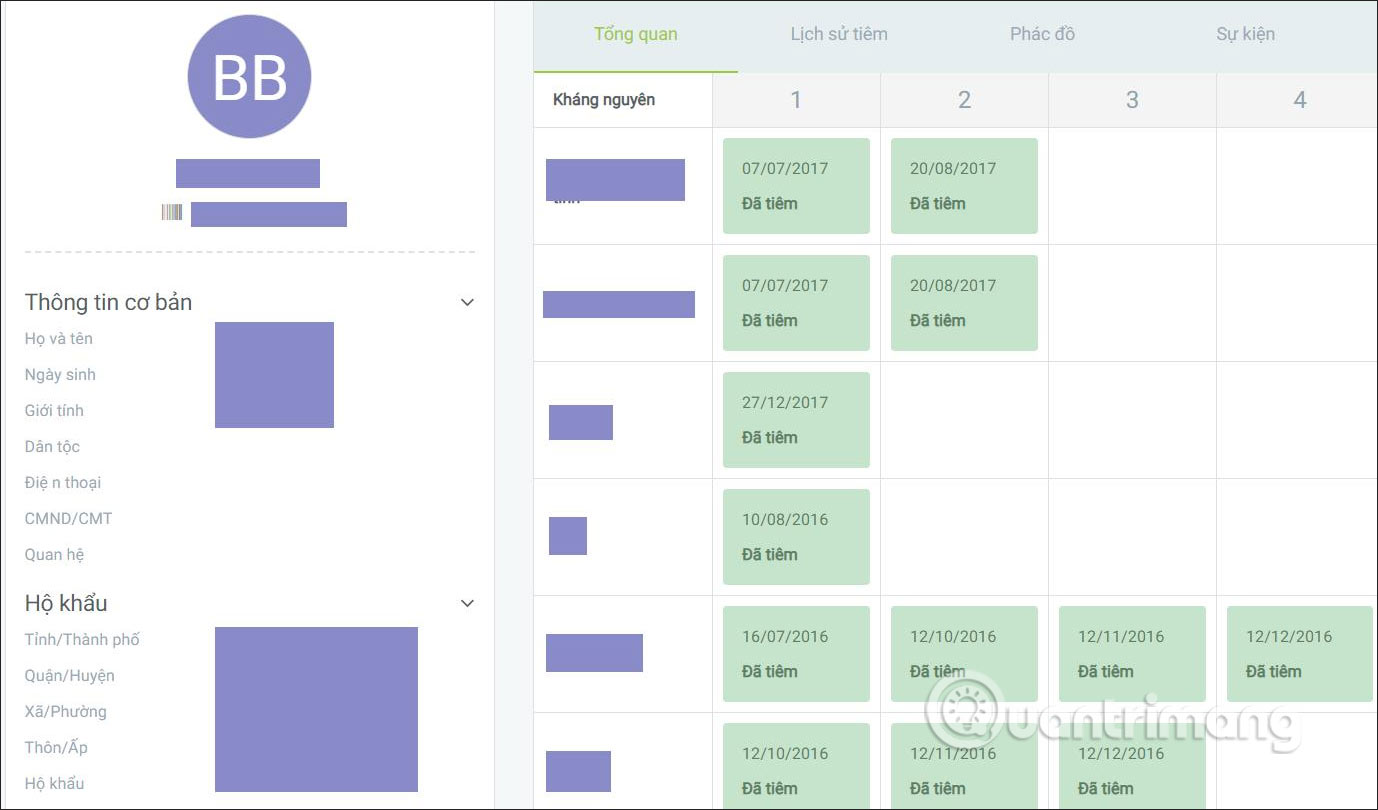The width and height of the screenshot is (1378, 810).
Task: Select the 27/12/2017 vaccination card
Action: click(x=796, y=420)
